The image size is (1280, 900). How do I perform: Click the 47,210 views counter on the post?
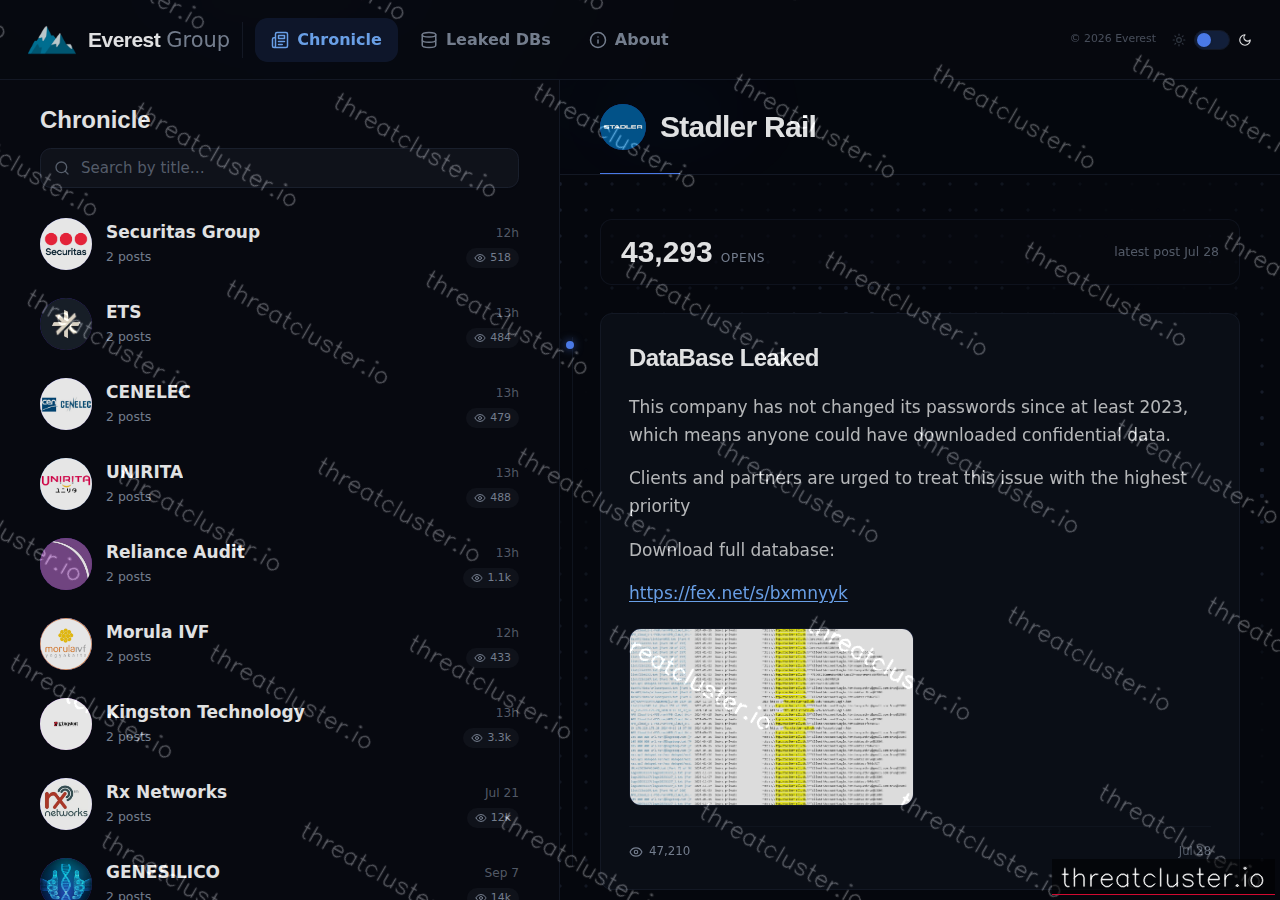[660, 851]
